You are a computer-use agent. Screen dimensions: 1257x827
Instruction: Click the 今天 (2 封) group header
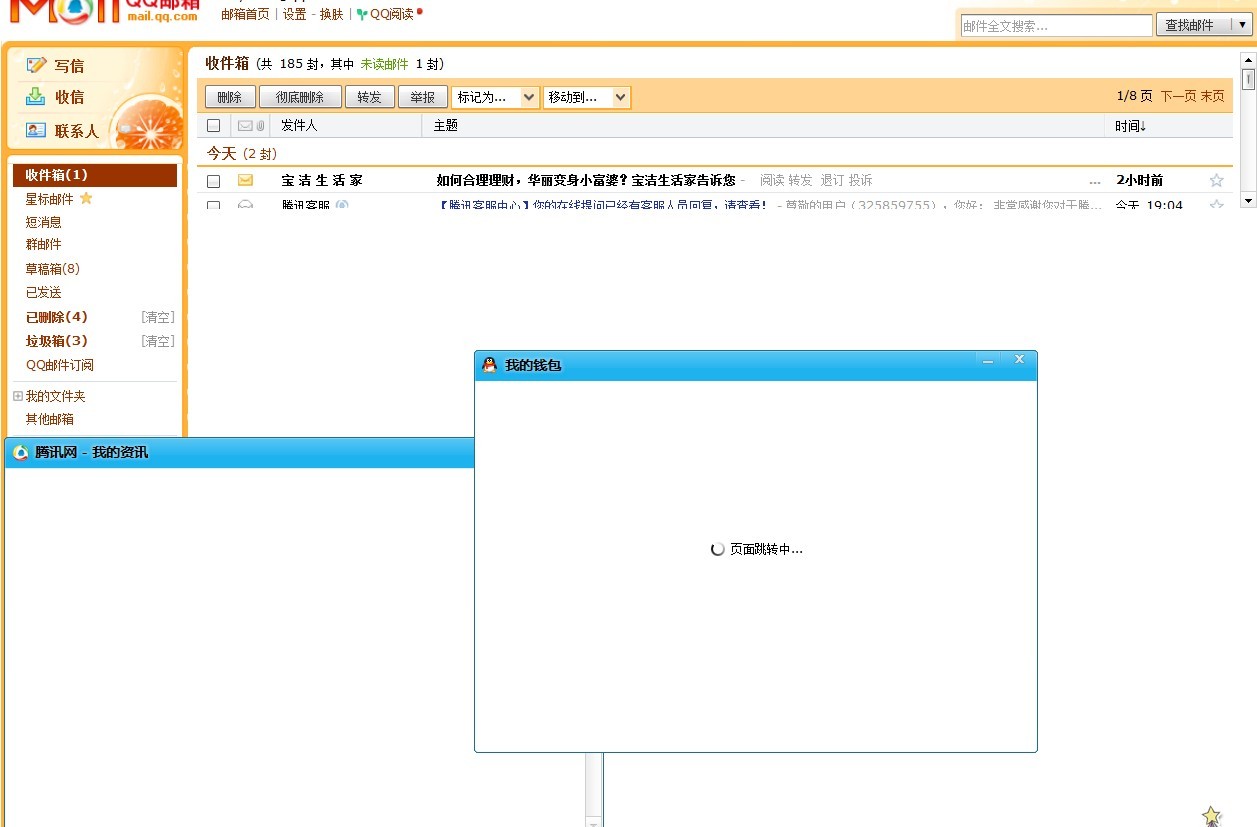click(x=242, y=153)
